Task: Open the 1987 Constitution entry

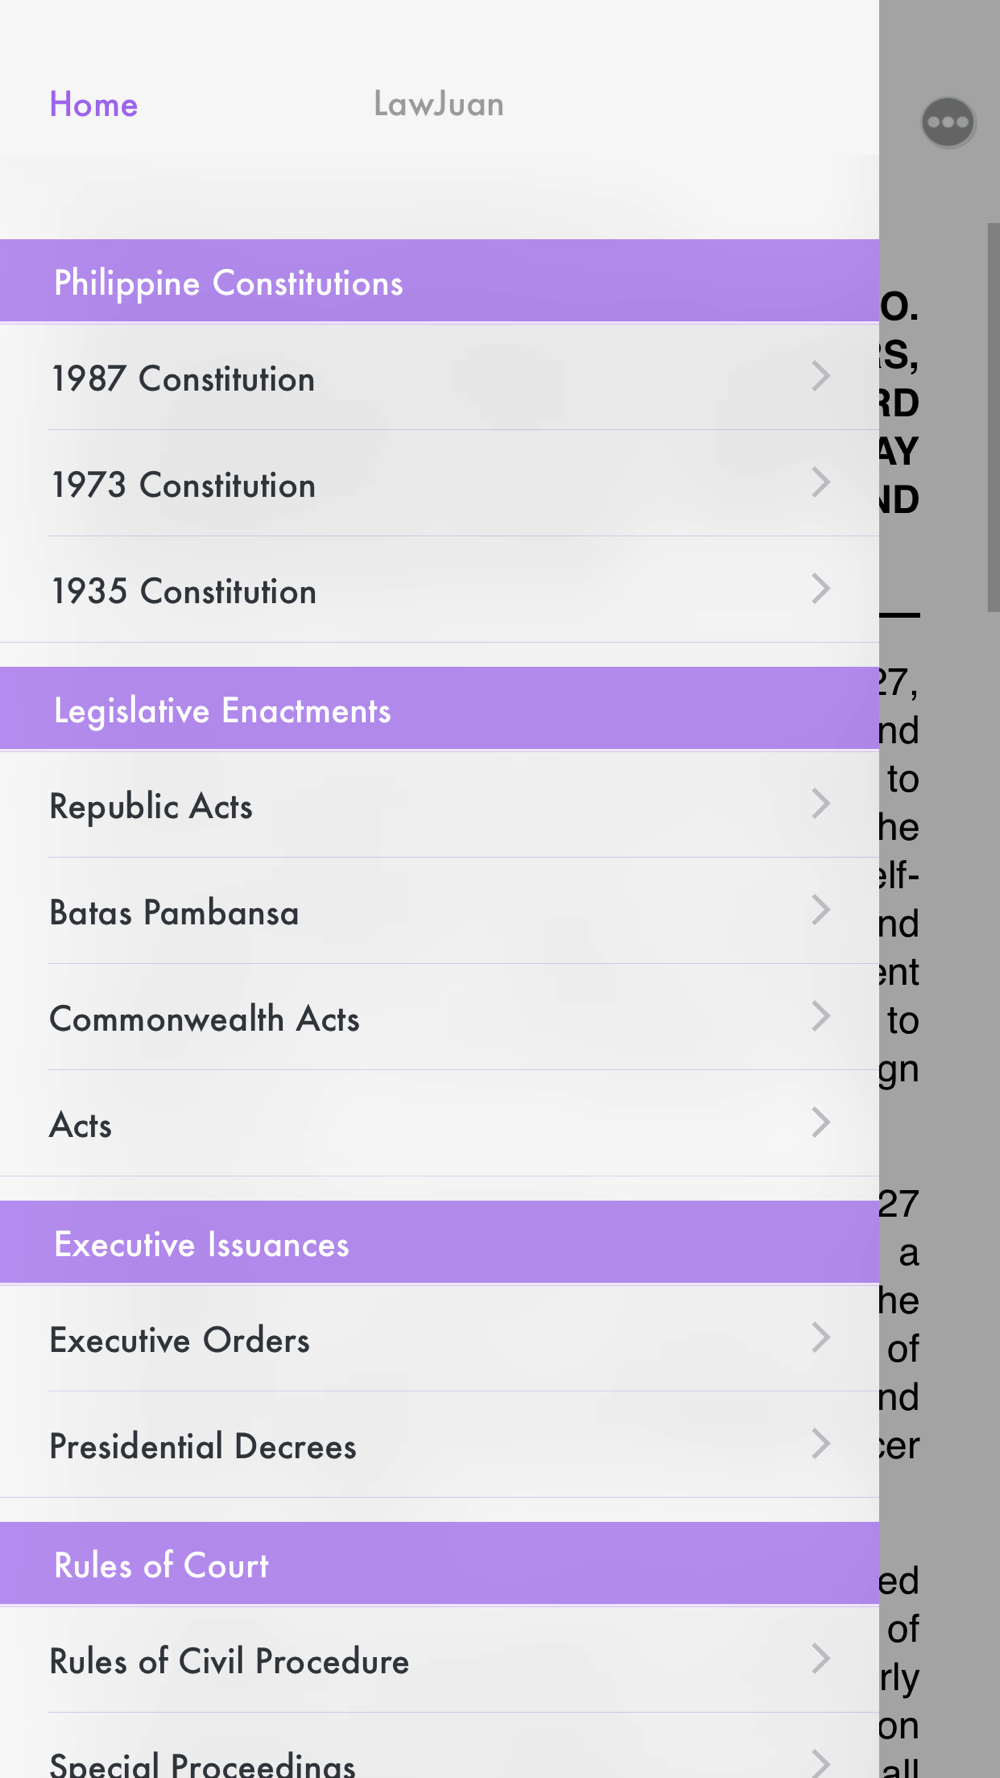Action: pos(440,378)
